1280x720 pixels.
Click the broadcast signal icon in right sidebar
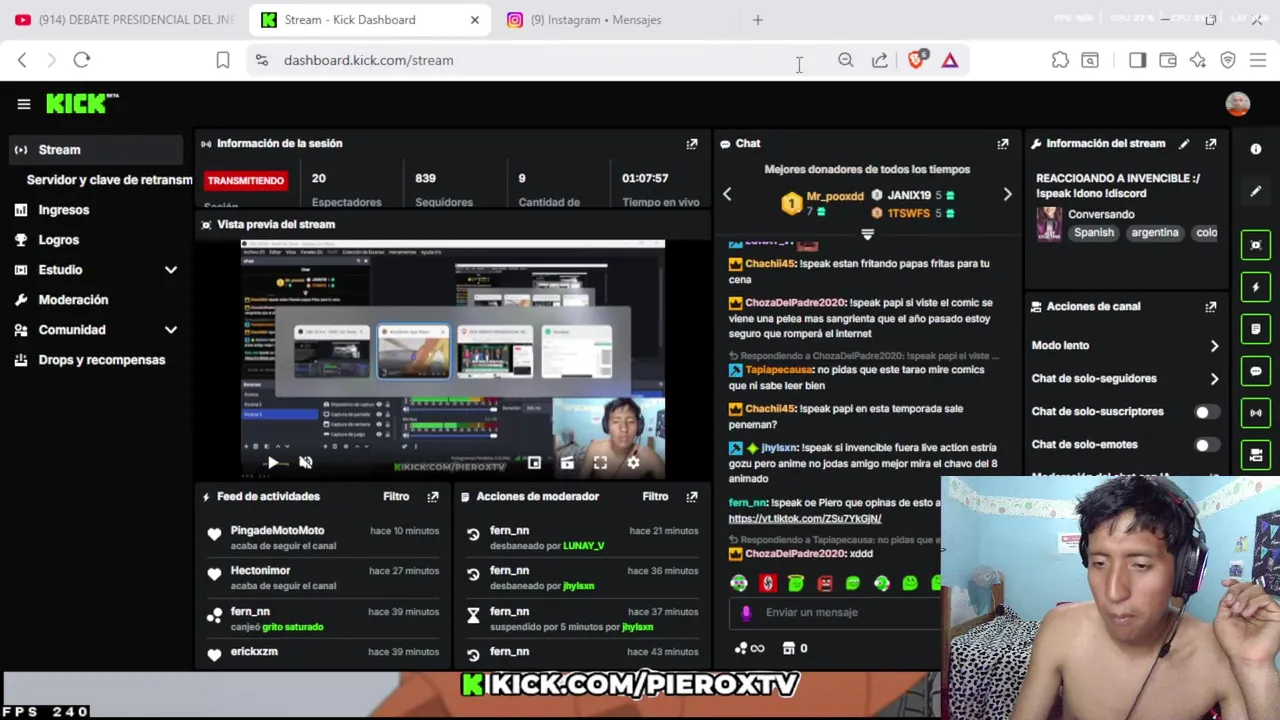click(1256, 413)
